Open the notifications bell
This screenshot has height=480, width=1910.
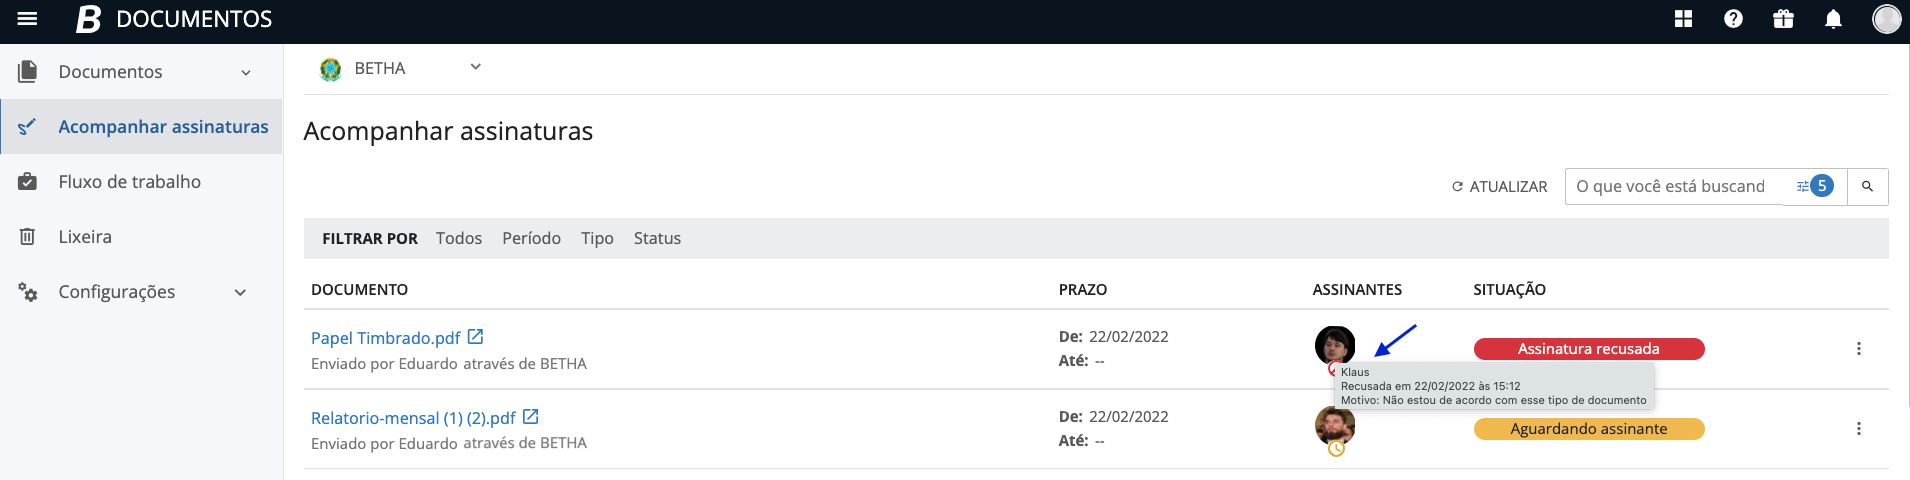click(x=1833, y=19)
